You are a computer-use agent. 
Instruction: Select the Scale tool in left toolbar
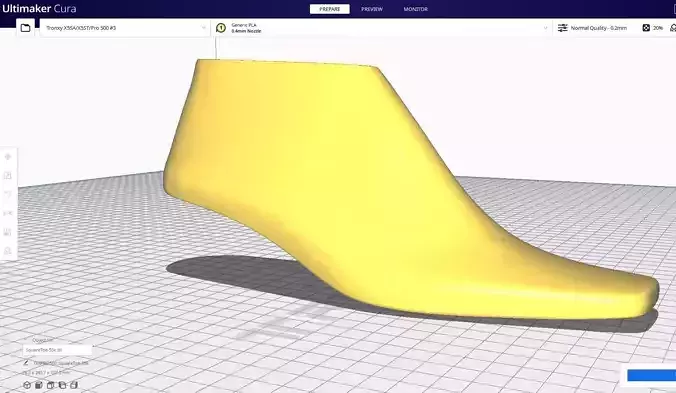point(8,175)
